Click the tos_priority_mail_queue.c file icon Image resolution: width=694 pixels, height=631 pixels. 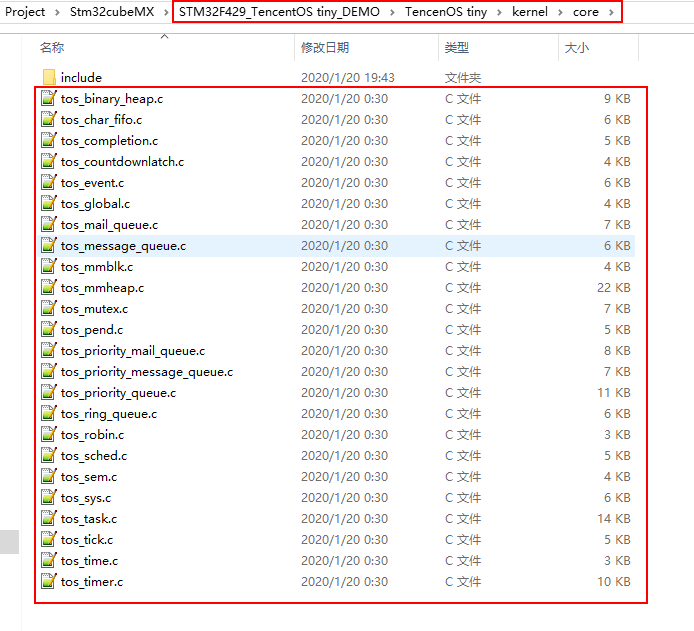(49, 350)
